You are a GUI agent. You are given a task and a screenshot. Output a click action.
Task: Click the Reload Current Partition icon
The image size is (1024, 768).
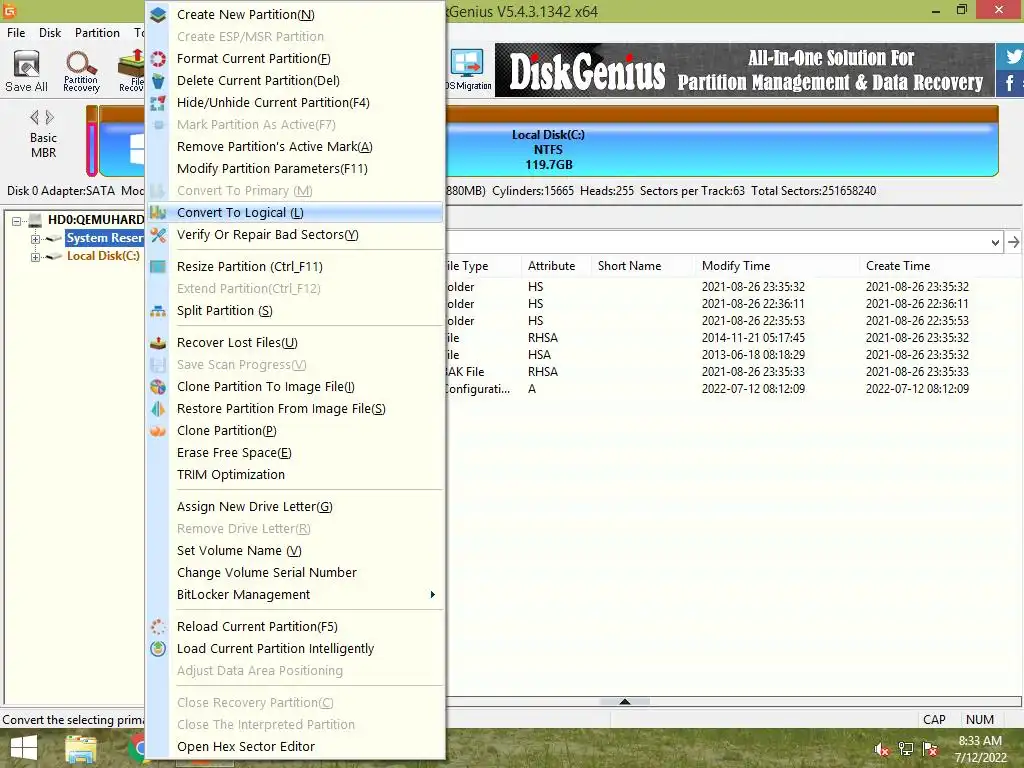158,627
